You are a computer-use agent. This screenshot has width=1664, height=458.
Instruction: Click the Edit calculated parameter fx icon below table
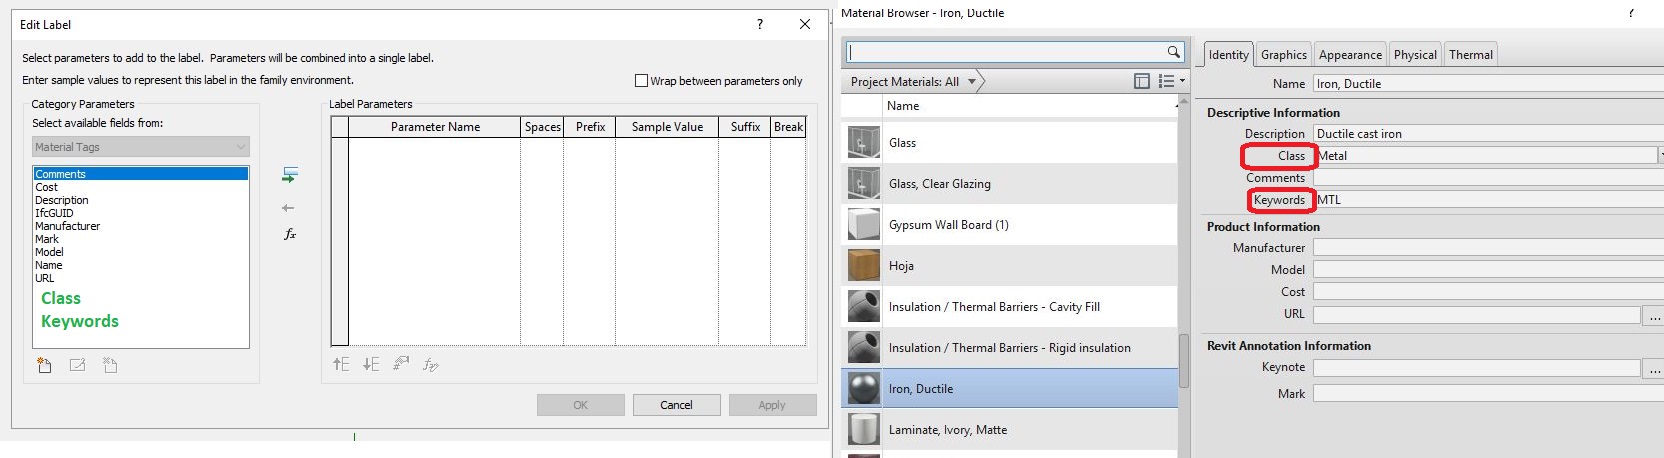click(x=430, y=364)
